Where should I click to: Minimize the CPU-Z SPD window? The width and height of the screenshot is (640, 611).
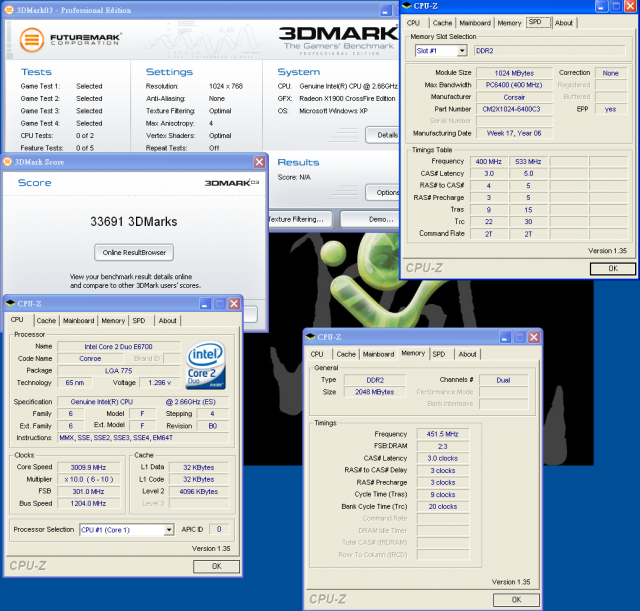click(x=601, y=6)
